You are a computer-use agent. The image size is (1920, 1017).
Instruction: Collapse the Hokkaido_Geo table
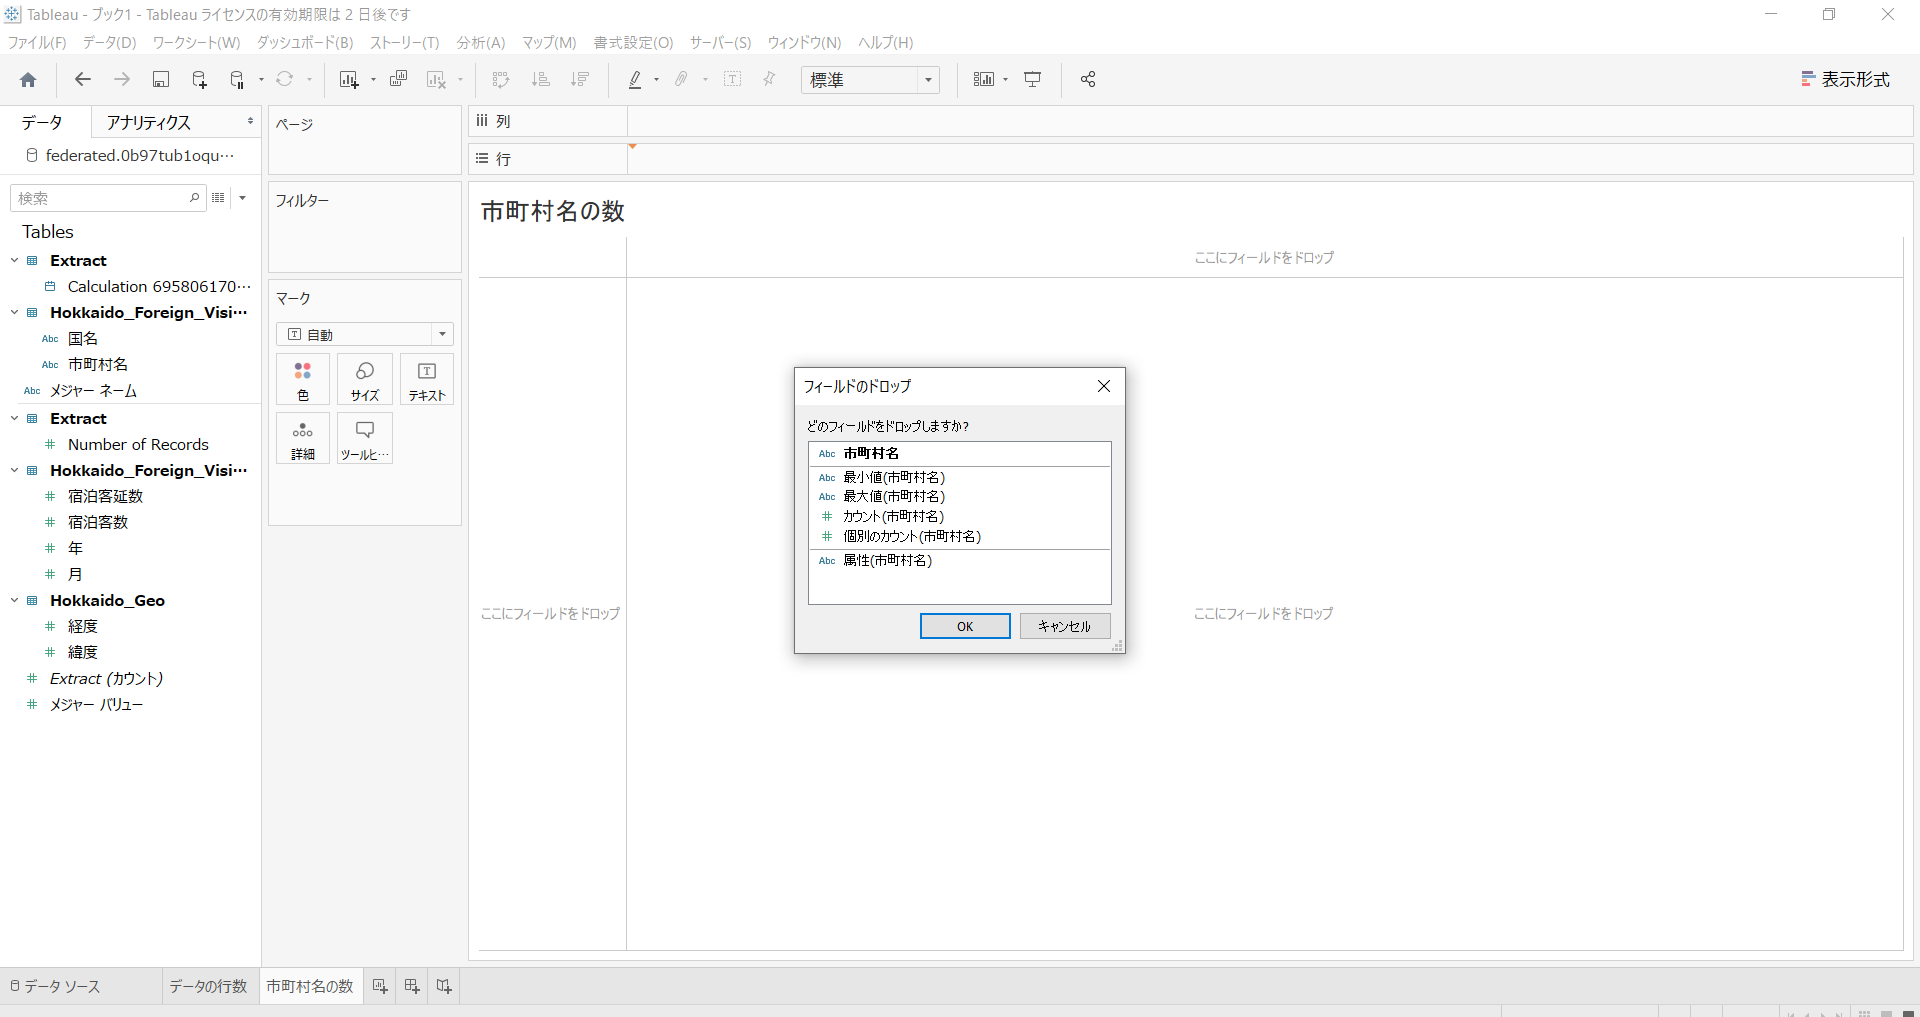15,600
